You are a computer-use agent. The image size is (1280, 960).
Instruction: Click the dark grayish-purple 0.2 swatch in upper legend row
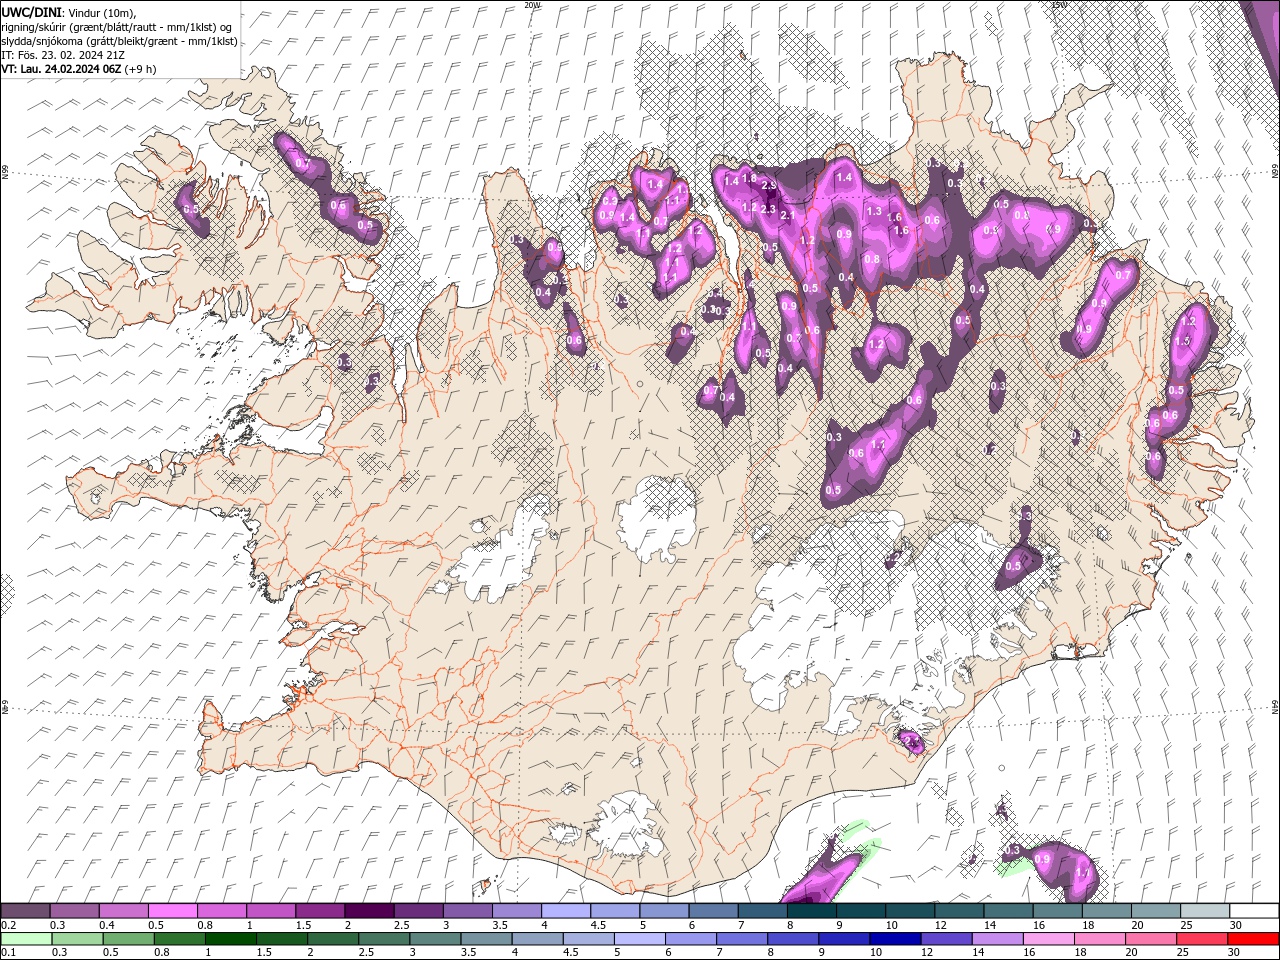pos(25,911)
